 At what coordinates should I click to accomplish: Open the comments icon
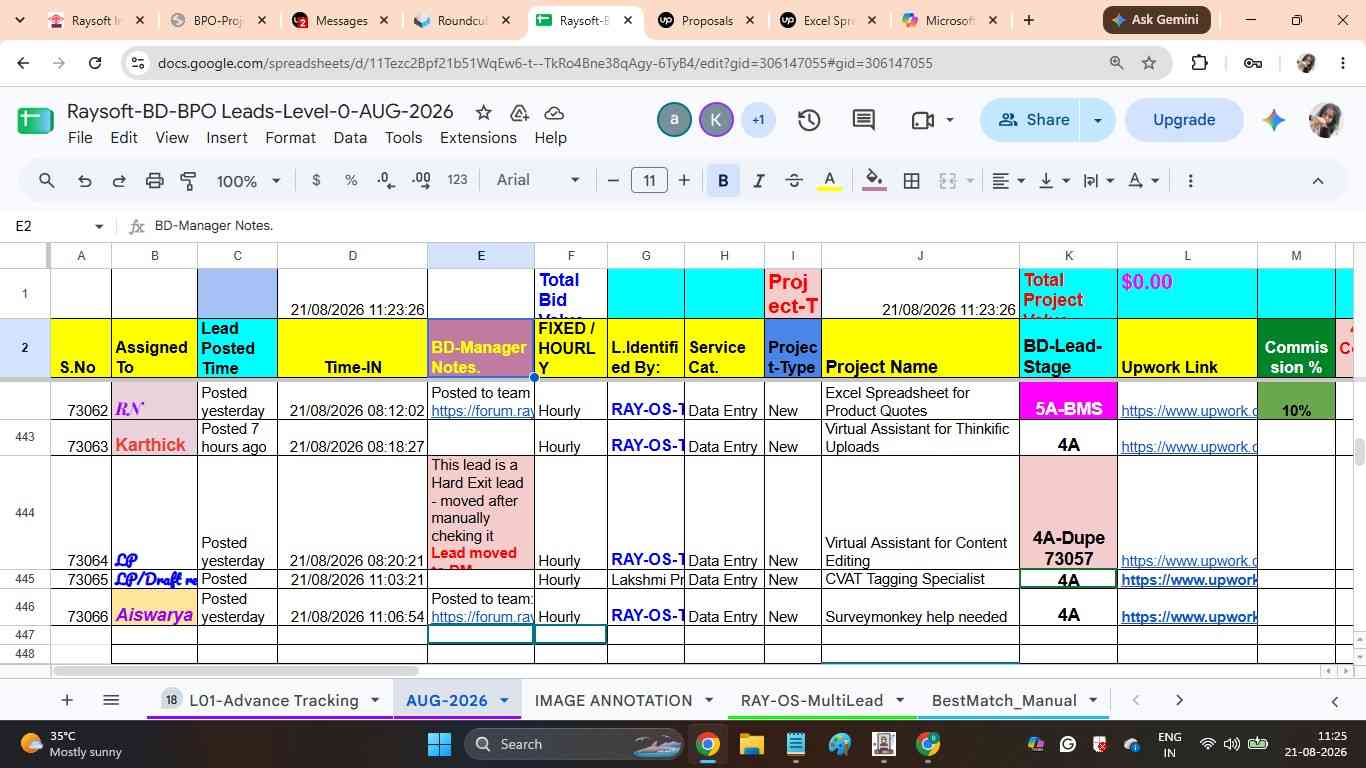coord(864,120)
